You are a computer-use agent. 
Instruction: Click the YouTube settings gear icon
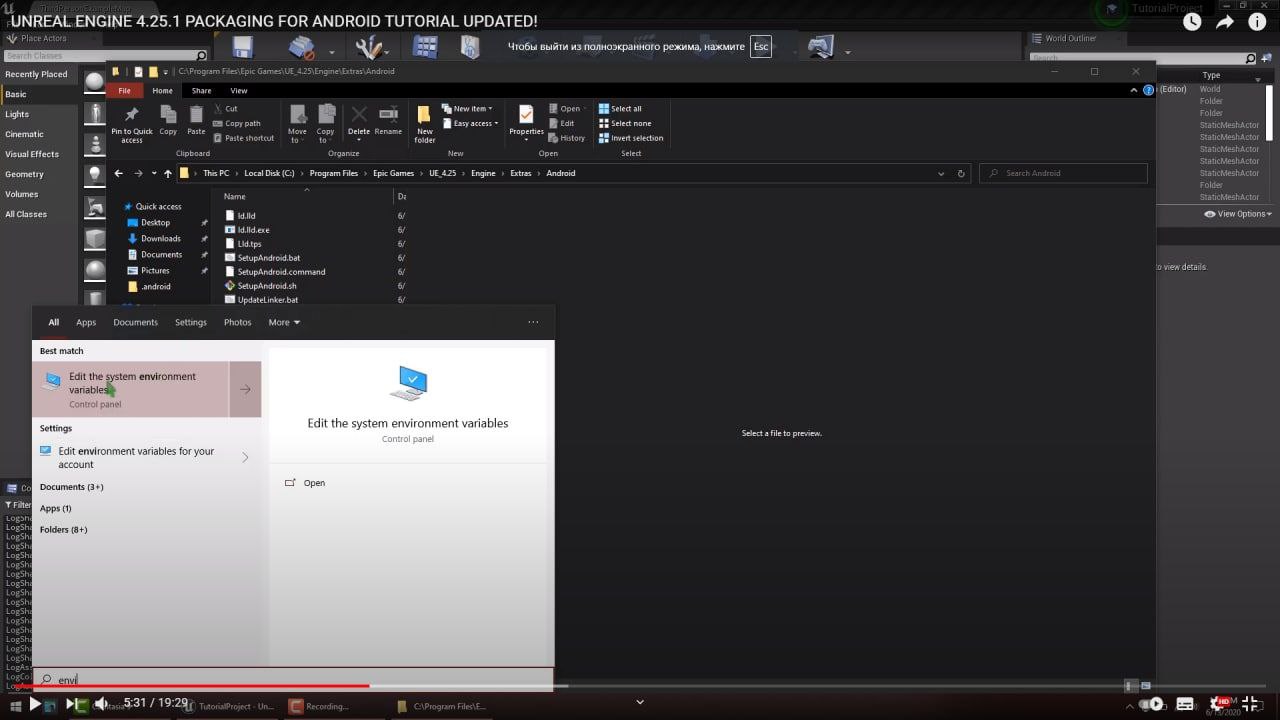tap(1221, 704)
